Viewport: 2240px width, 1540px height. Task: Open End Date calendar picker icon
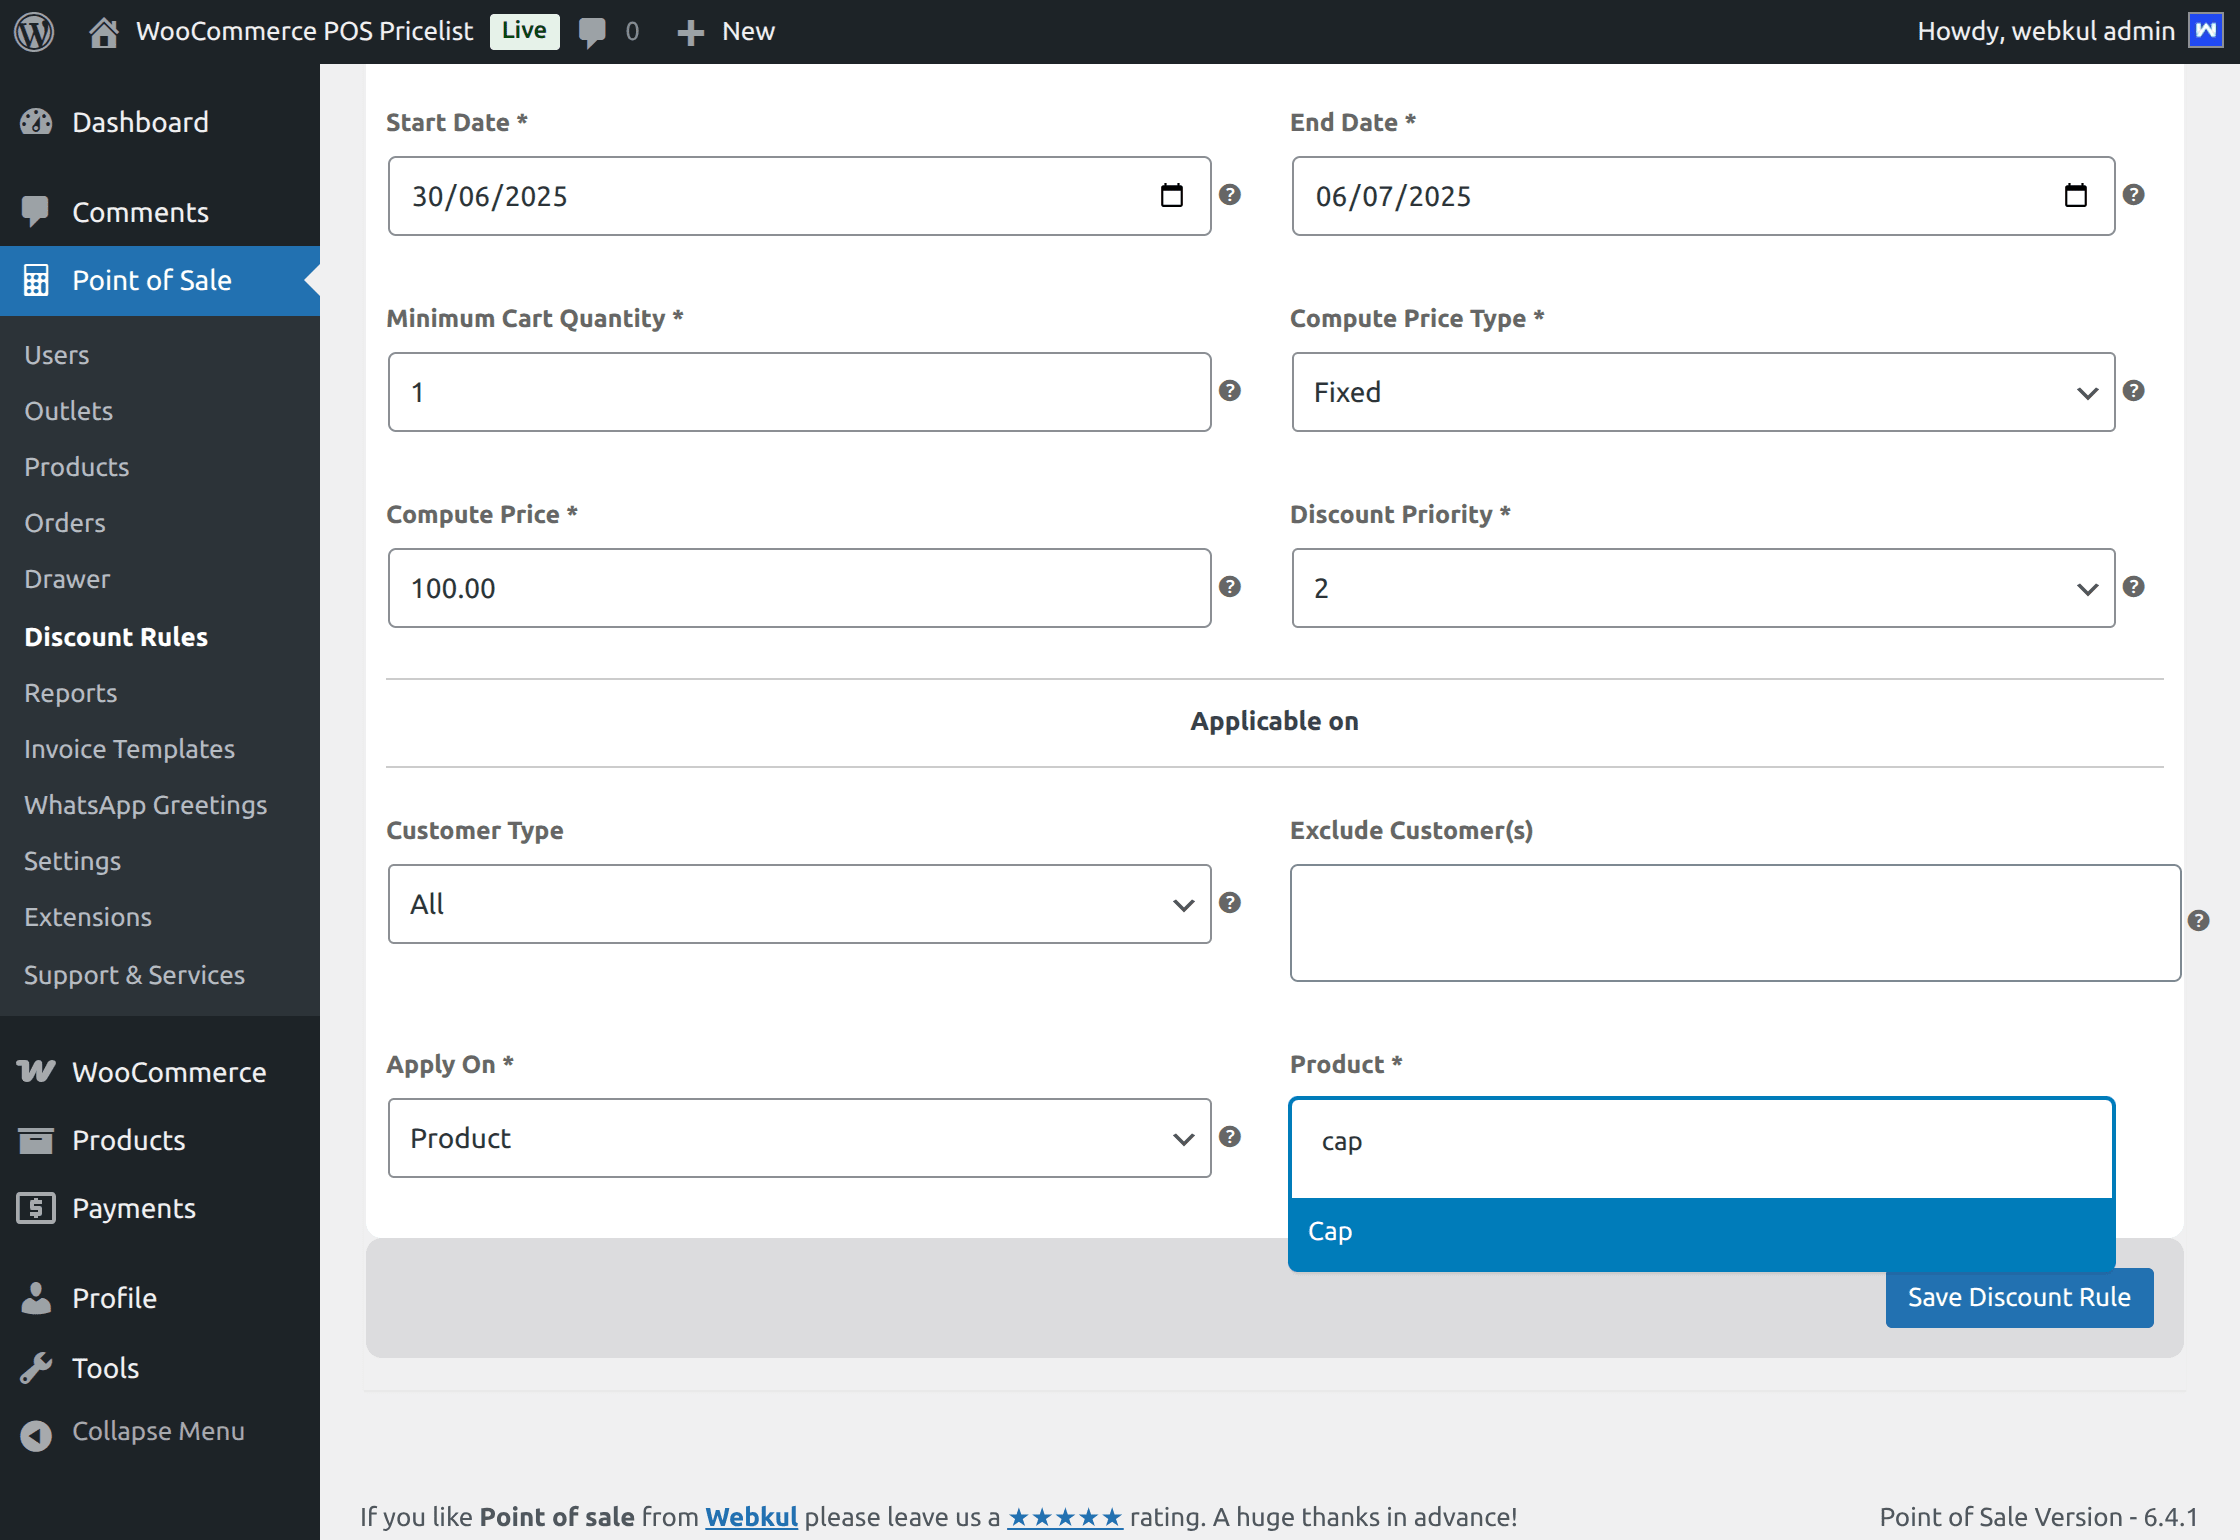2075,196
